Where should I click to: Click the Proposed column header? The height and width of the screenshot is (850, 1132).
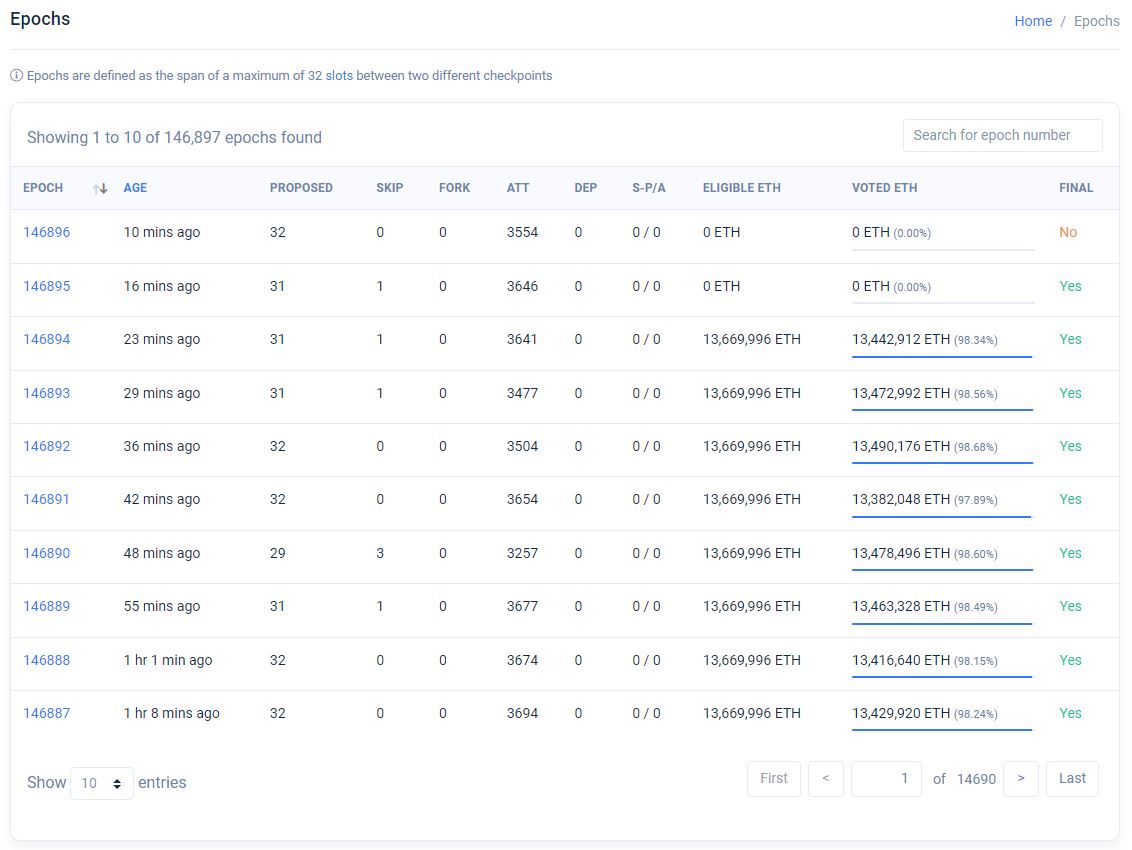(x=301, y=188)
